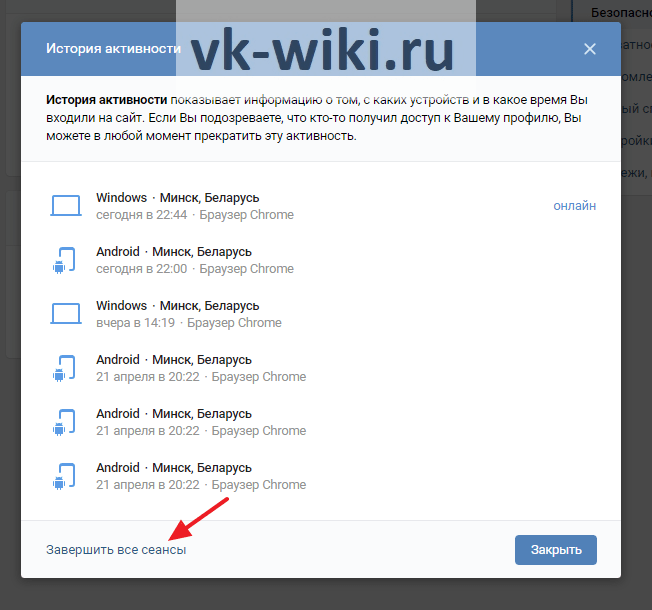Click the Безопасность item in background sidebar

point(621,13)
